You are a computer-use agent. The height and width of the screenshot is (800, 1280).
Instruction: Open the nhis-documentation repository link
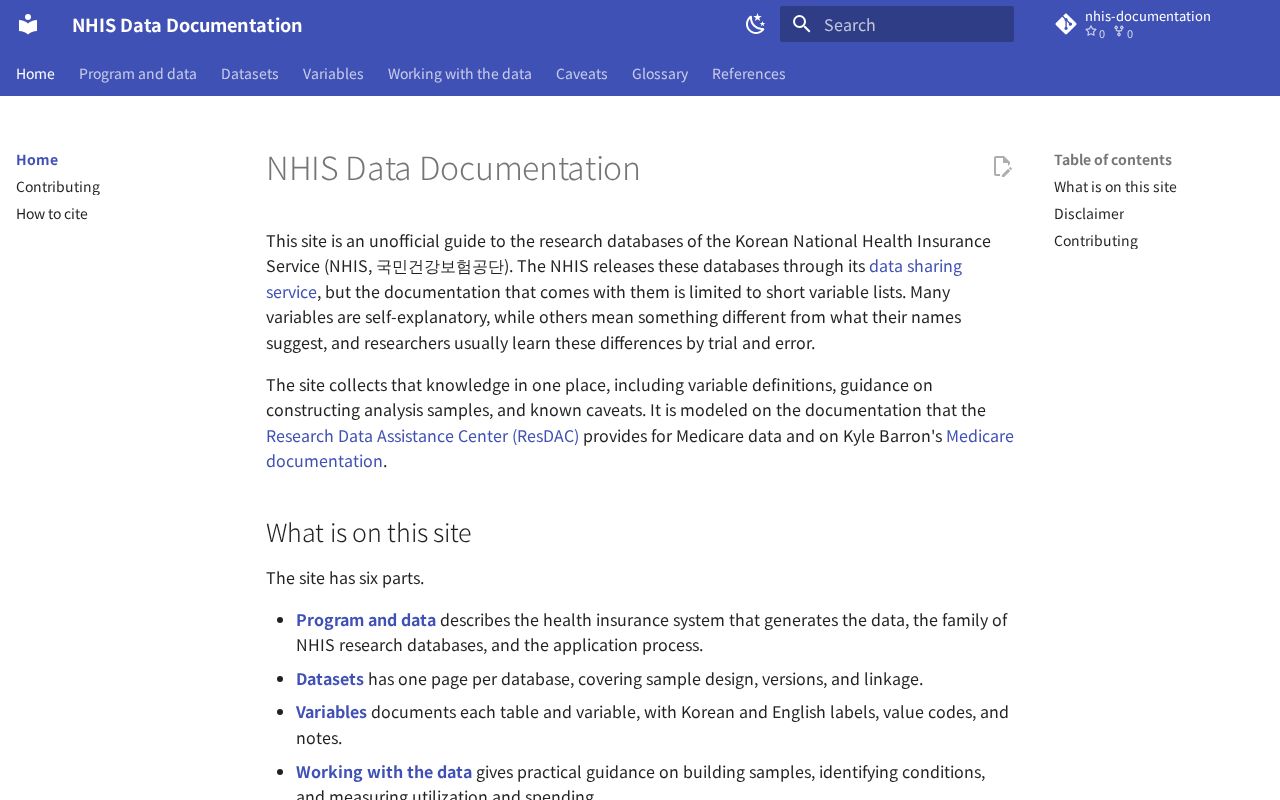pyautogui.click(x=1148, y=24)
